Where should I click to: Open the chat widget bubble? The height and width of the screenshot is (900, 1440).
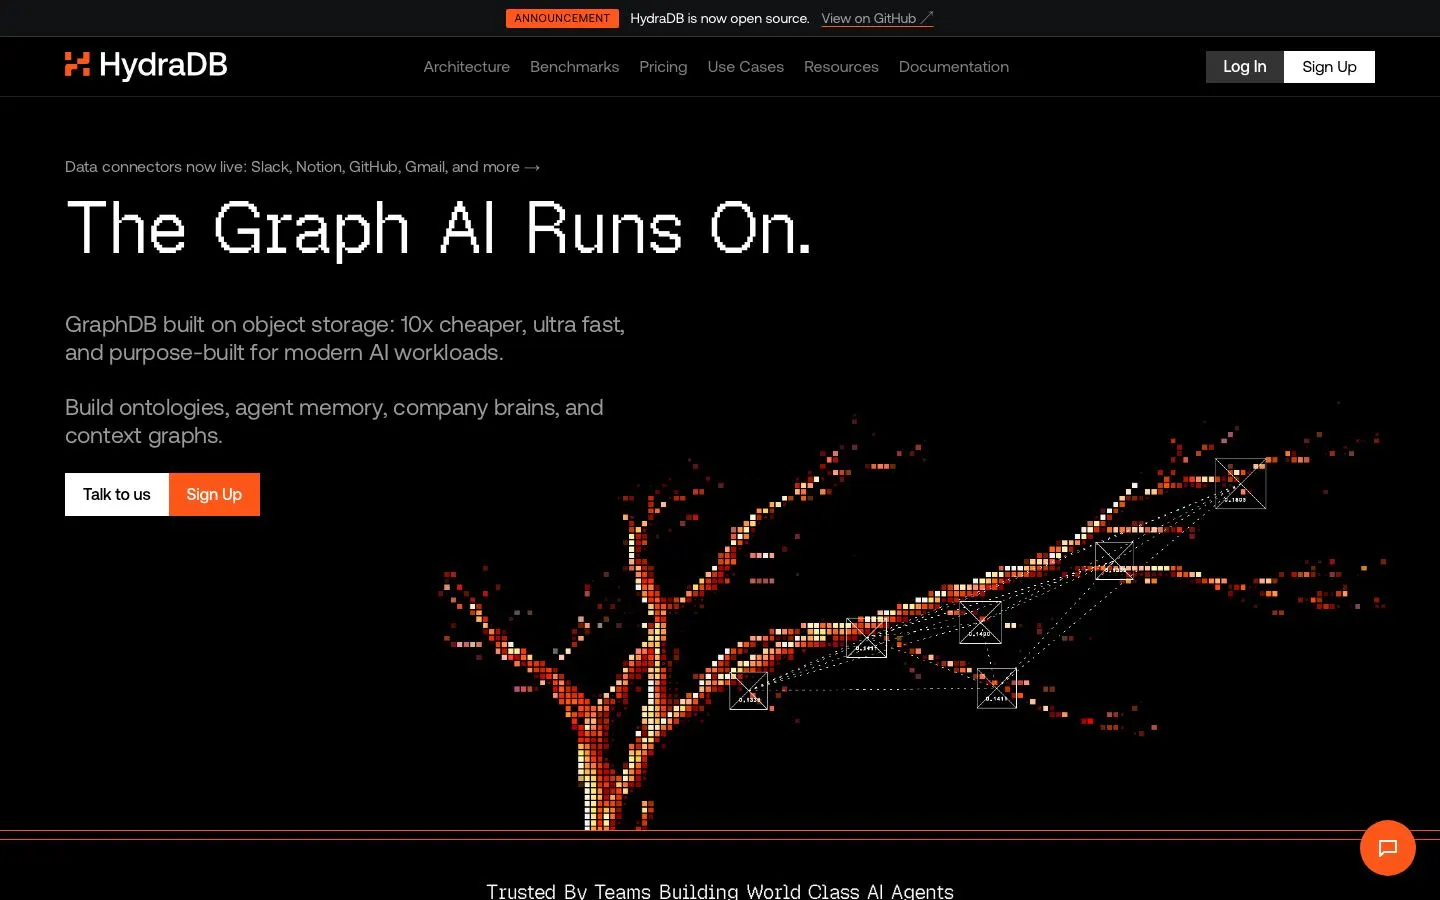1387,848
